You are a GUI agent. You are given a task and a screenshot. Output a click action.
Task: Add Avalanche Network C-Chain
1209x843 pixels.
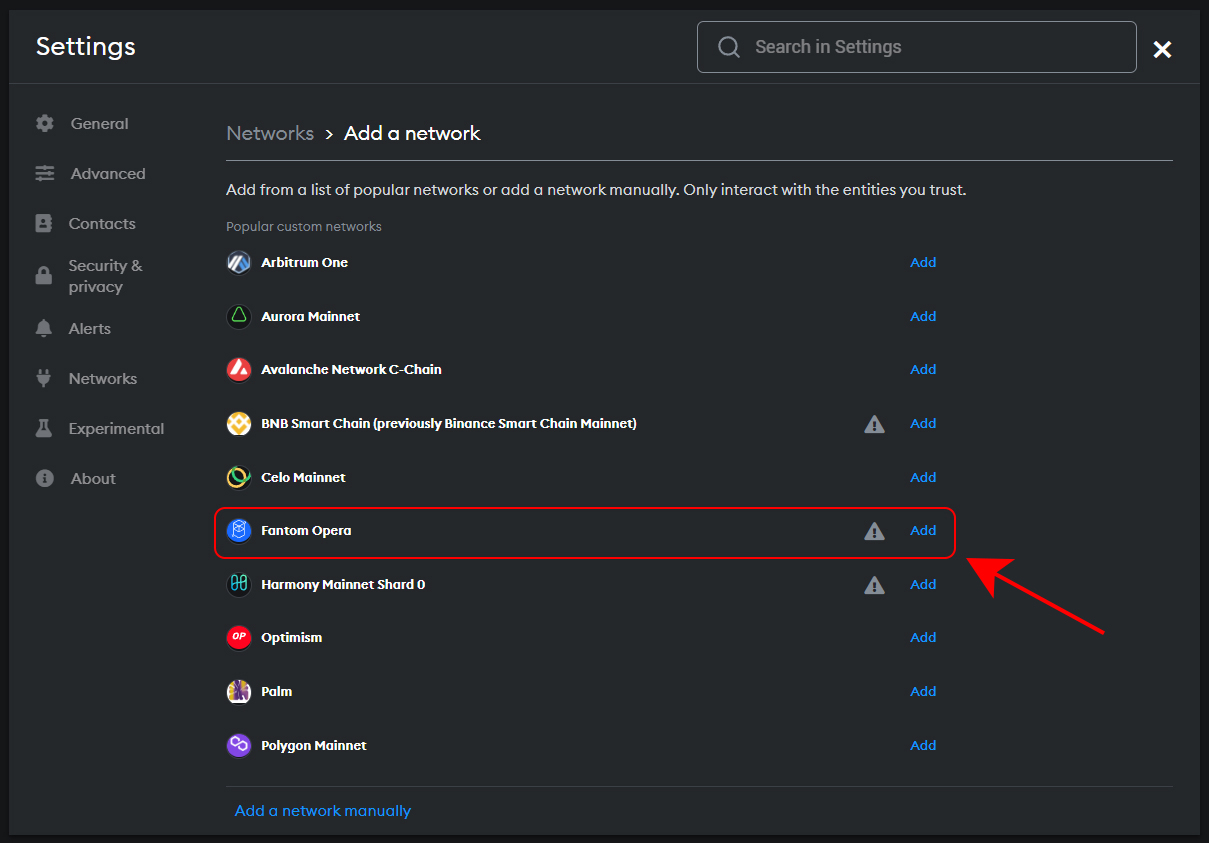coord(923,370)
